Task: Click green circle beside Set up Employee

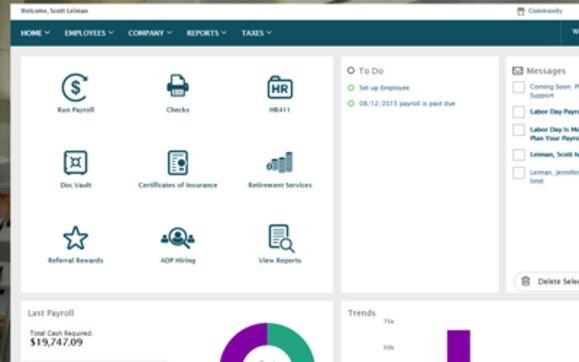Action: [x=351, y=88]
